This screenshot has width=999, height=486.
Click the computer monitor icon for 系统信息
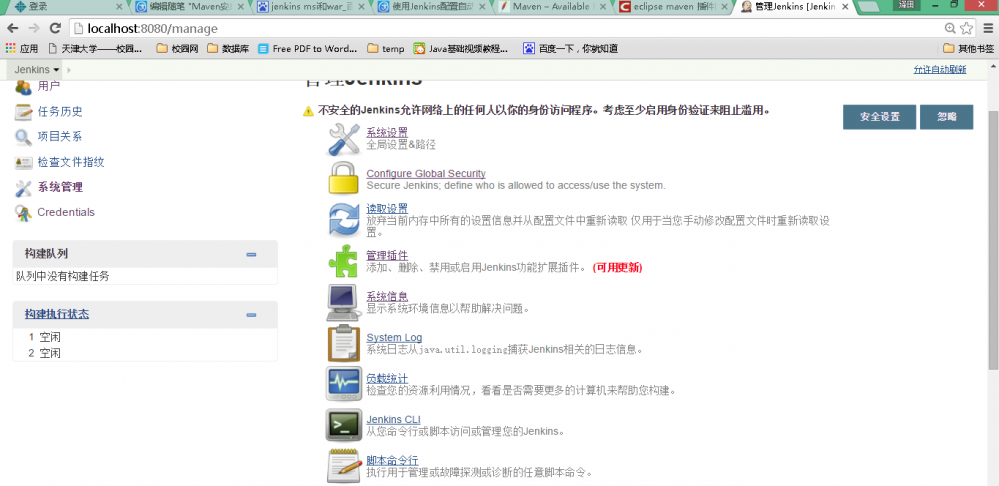click(x=343, y=303)
